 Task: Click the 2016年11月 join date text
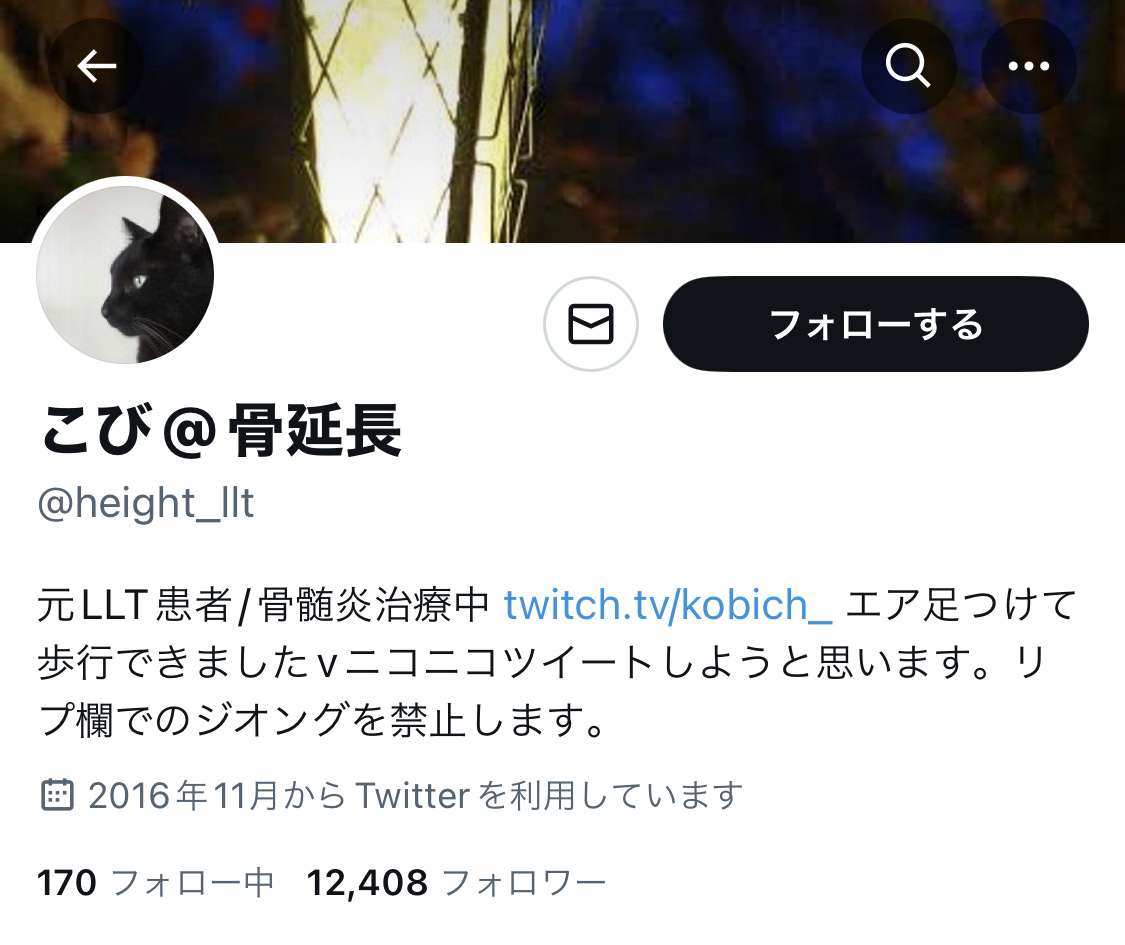tap(183, 795)
